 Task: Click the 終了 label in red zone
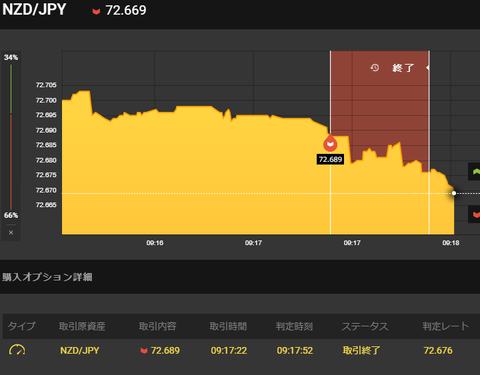pyautogui.click(x=403, y=68)
